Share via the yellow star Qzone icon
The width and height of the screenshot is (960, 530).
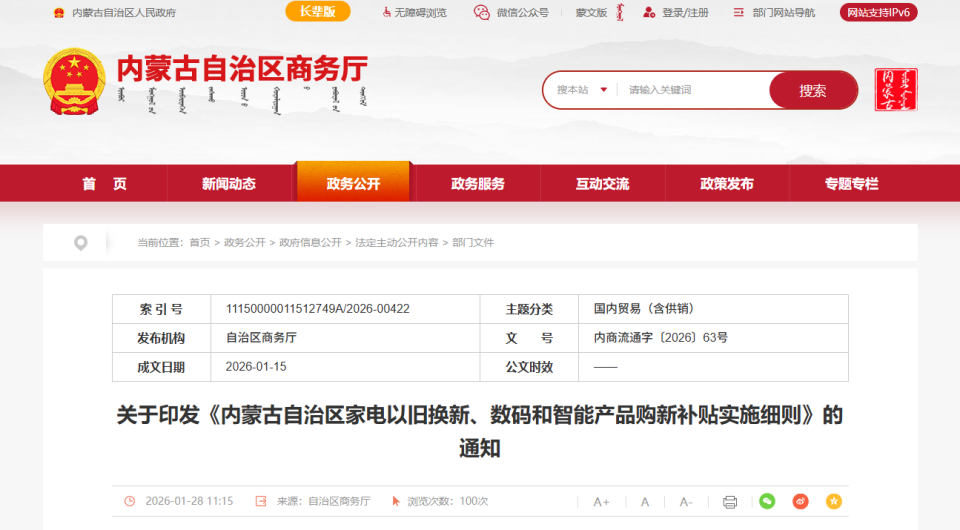pos(833,501)
